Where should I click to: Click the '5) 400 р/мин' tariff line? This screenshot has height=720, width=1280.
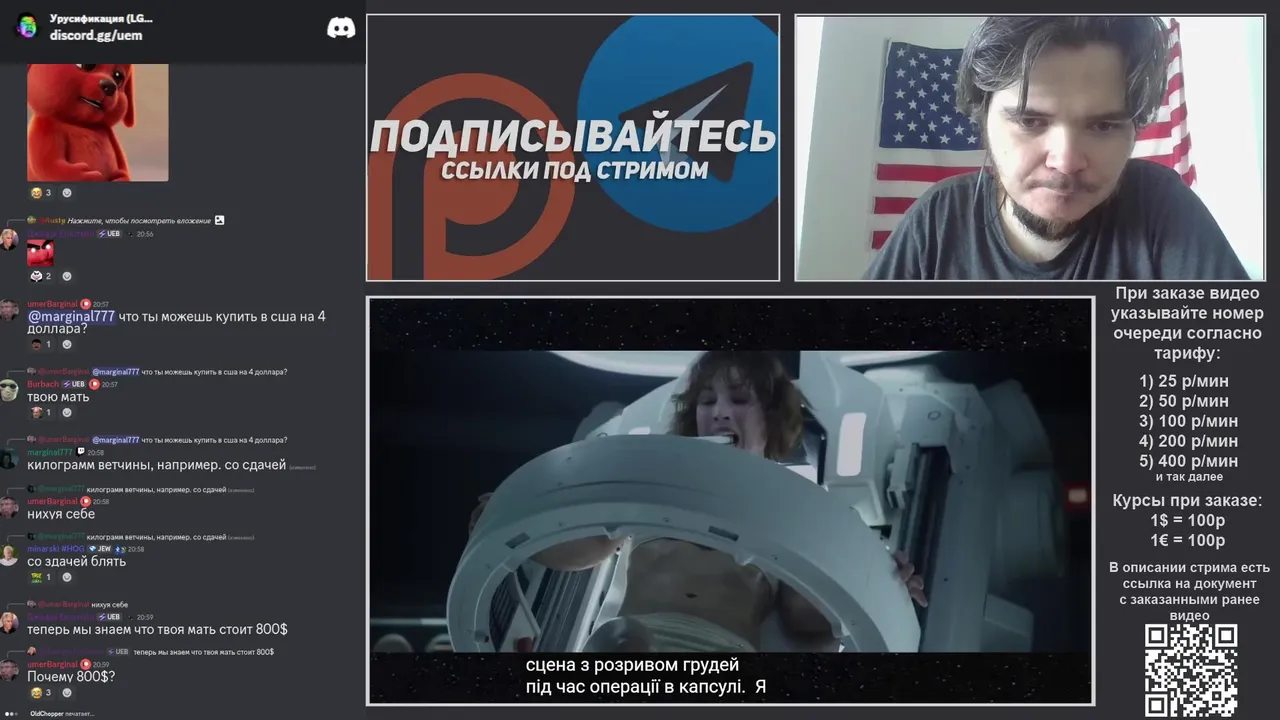[1188, 461]
